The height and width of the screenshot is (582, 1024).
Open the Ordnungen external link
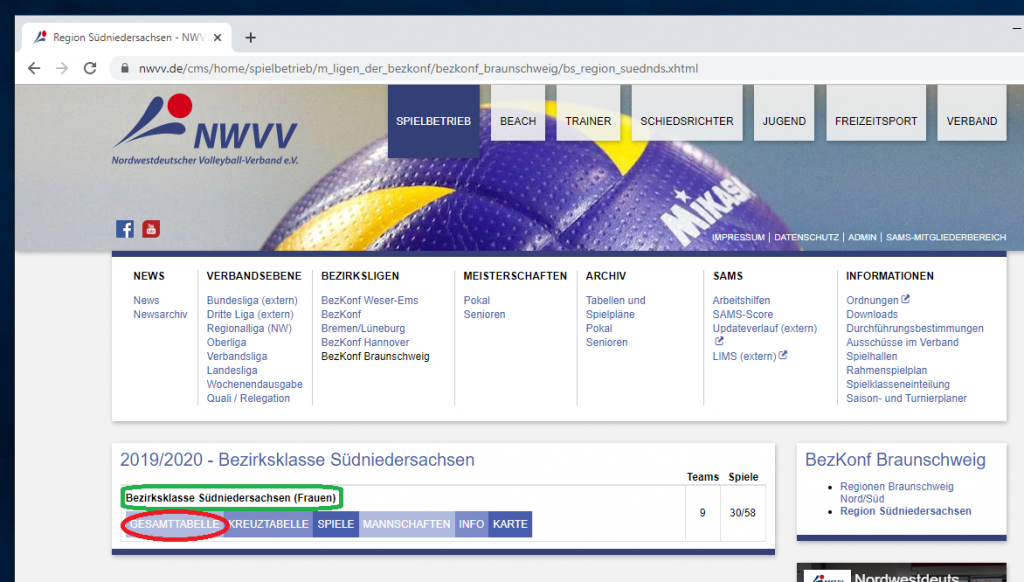878,300
